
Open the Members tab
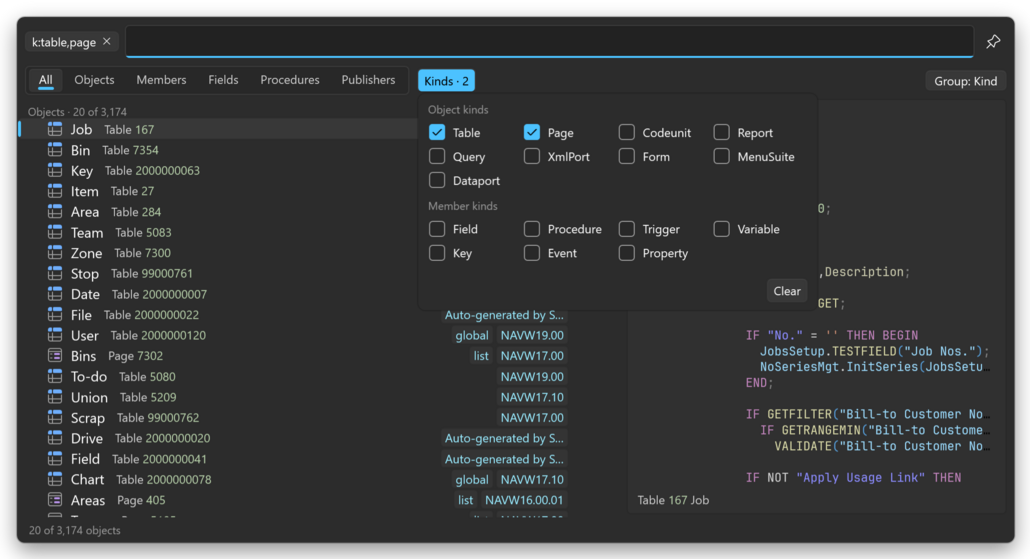click(161, 80)
